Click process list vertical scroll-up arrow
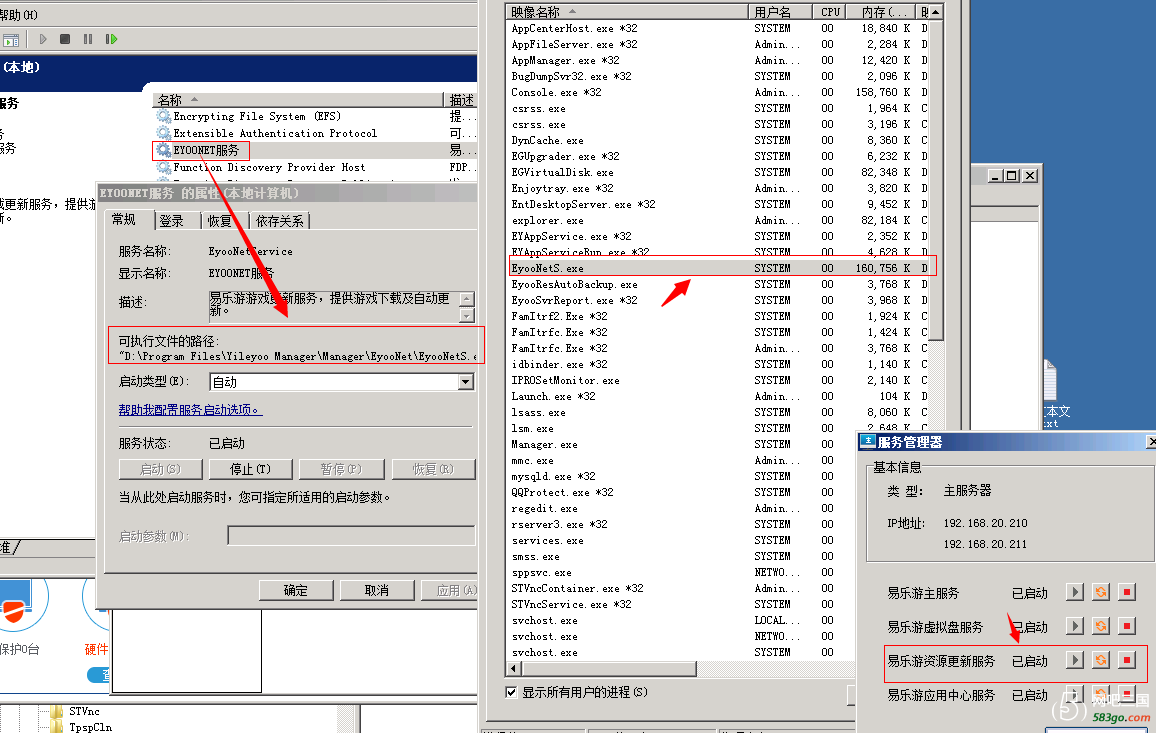1156x733 pixels. (x=936, y=12)
